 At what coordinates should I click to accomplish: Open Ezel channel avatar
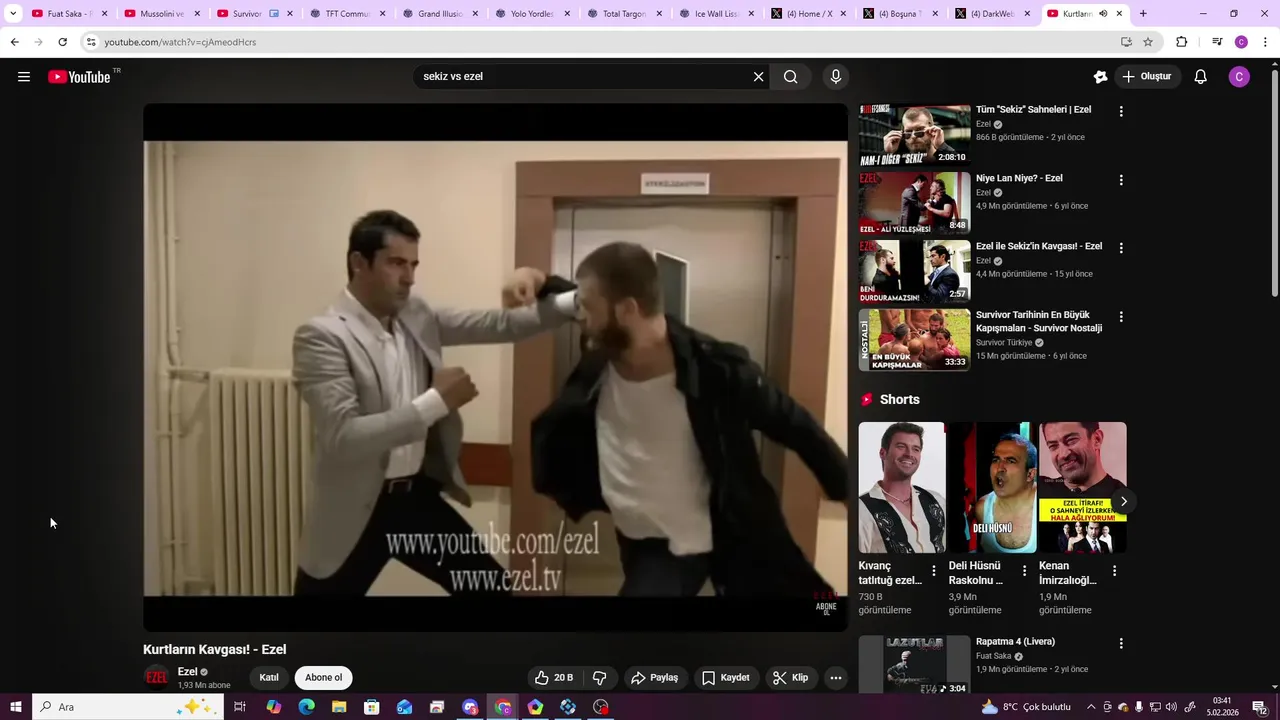157,678
